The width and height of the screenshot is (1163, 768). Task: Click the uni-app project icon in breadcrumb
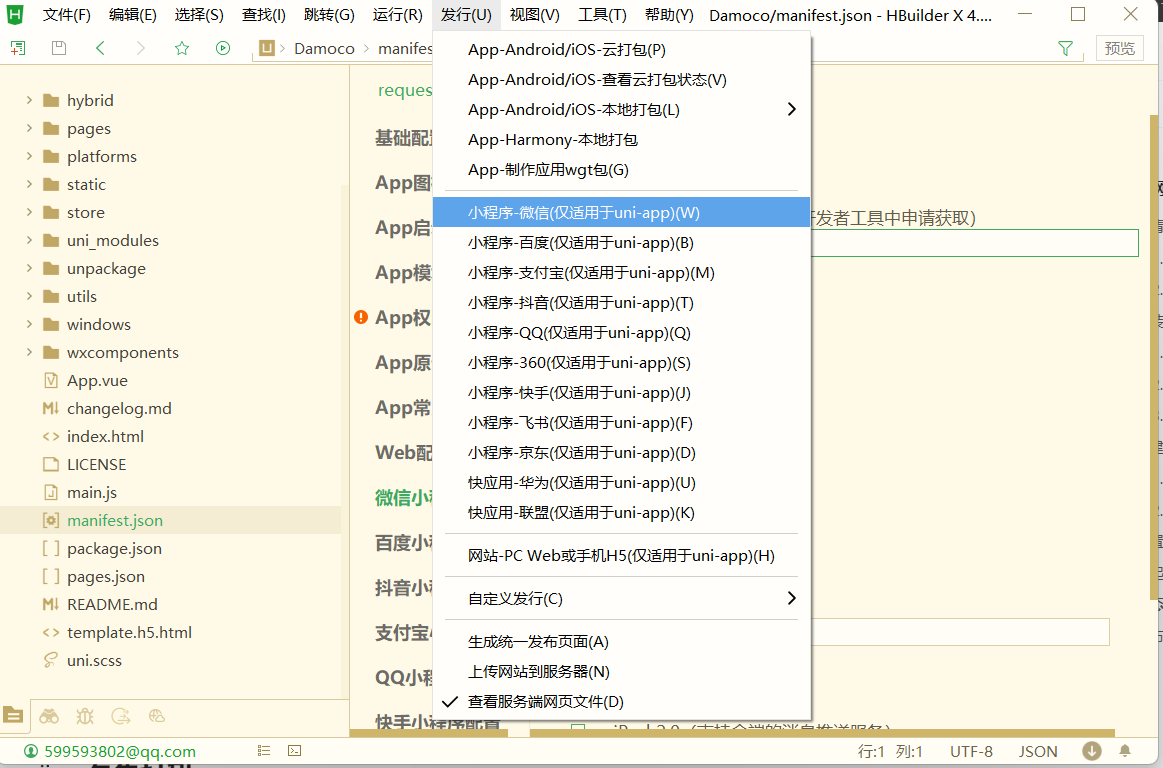click(x=266, y=48)
